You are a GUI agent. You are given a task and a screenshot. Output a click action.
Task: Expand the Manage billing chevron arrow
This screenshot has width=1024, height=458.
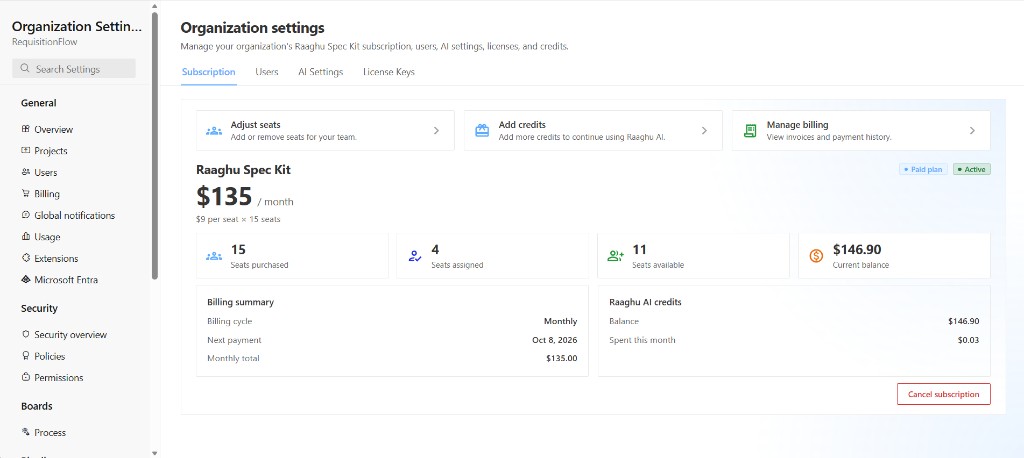[x=972, y=131]
